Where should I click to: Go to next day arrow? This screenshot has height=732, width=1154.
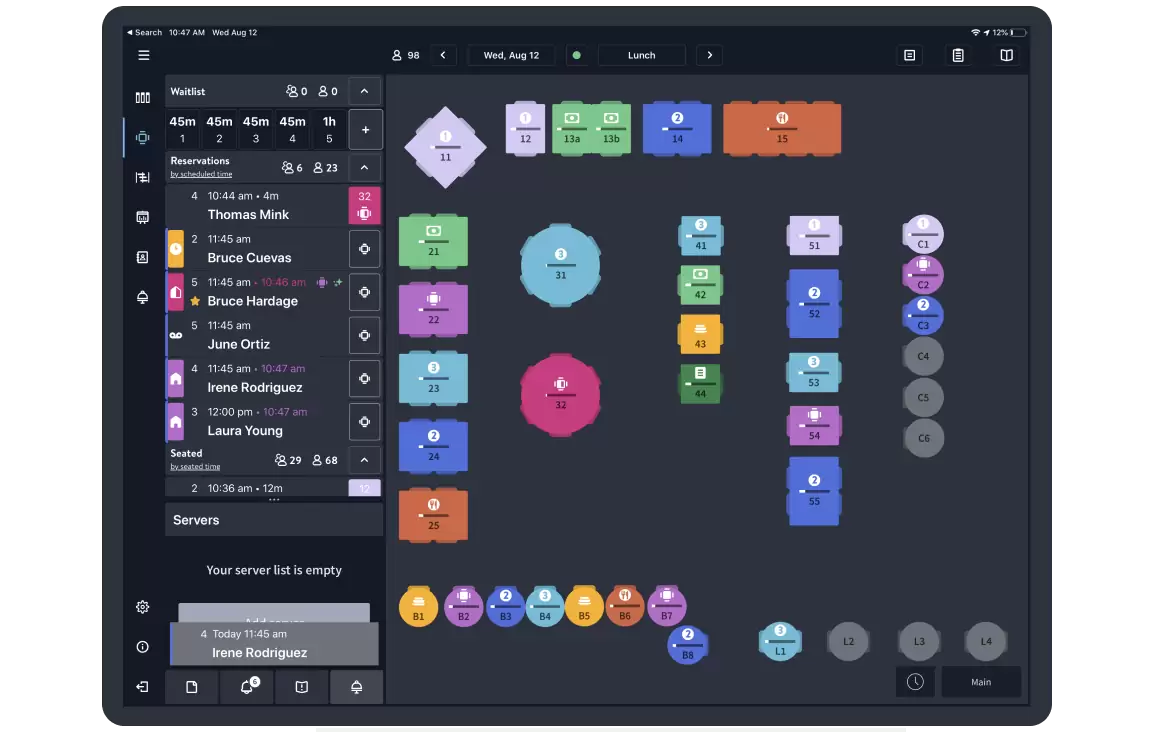tap(710, 56)
